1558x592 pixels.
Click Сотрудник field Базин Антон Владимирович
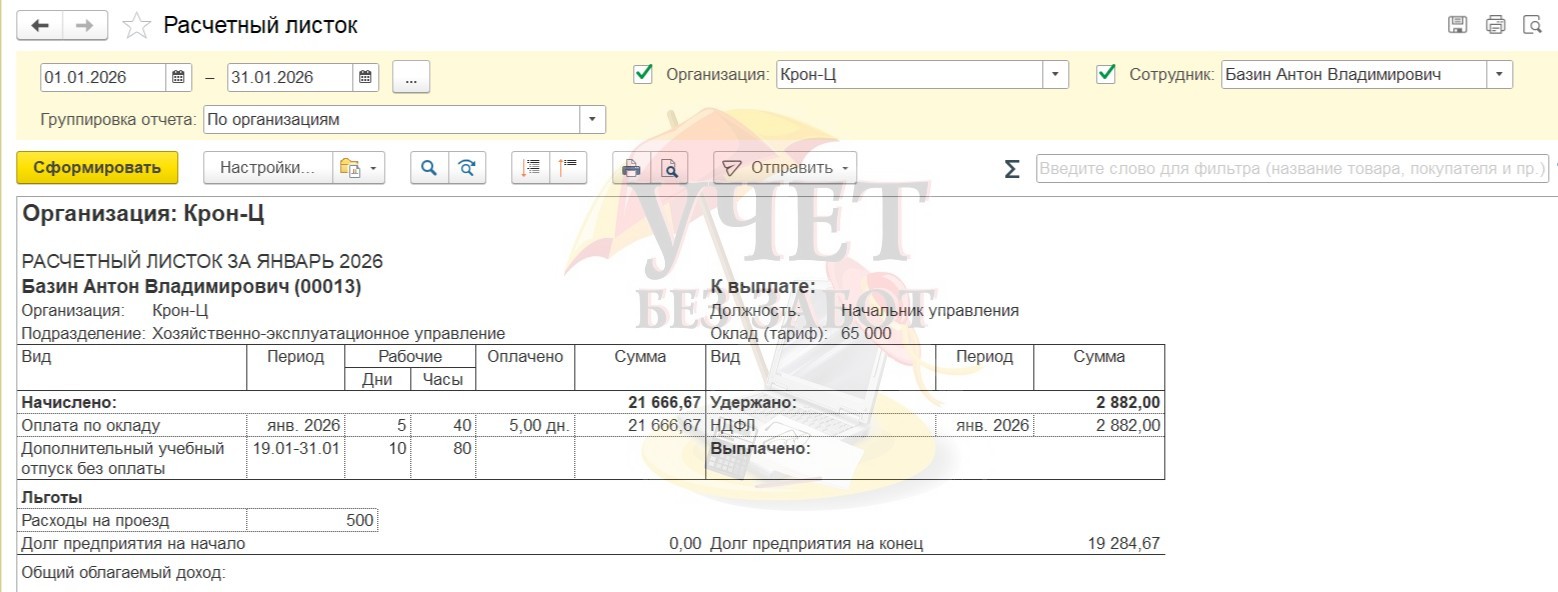pos(1355,75)
